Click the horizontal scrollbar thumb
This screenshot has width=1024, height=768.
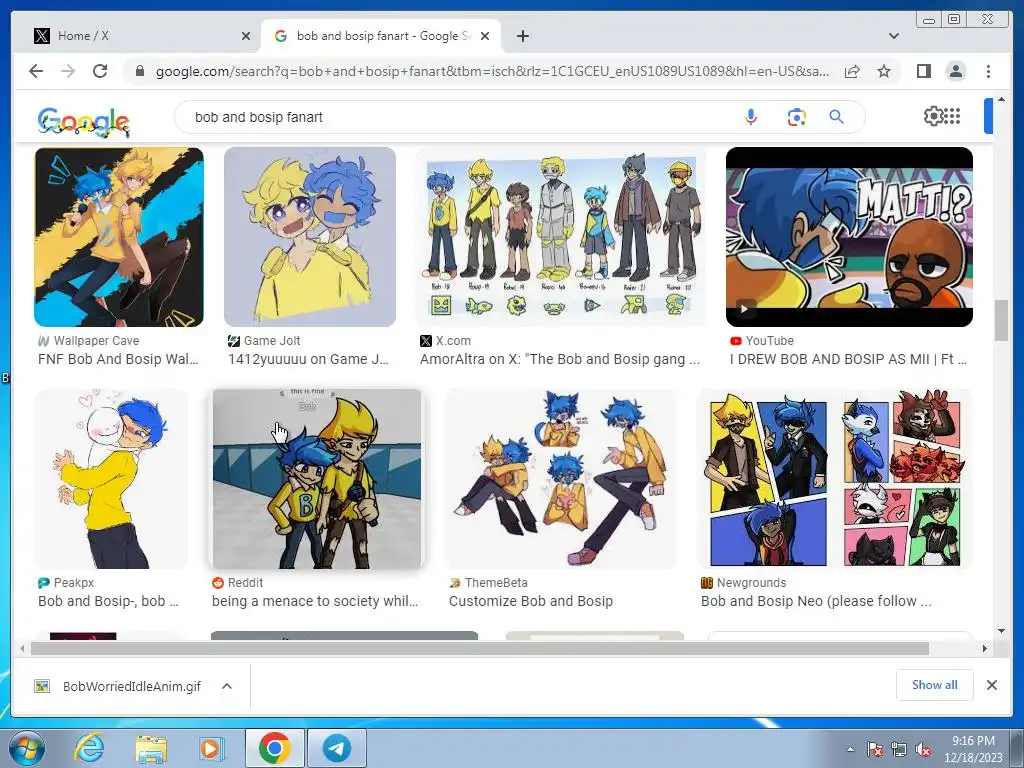pos(479,648)
